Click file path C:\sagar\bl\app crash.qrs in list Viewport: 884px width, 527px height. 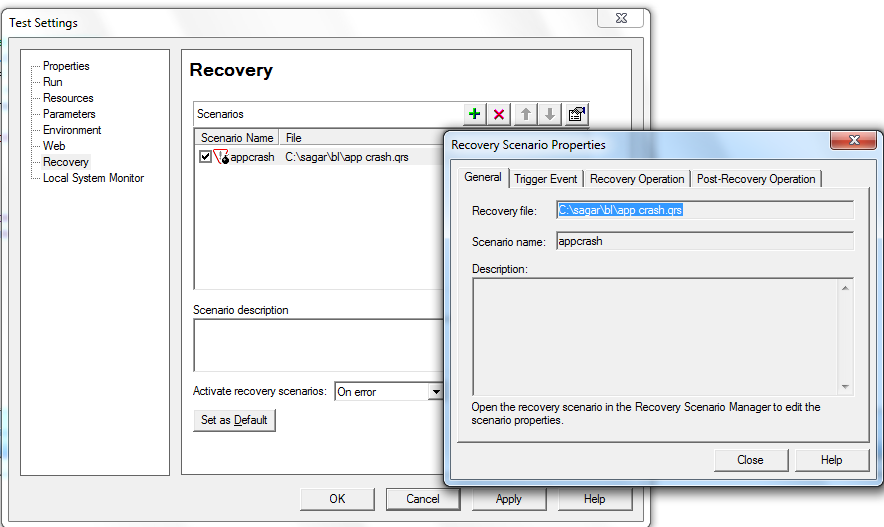(347, 157)
